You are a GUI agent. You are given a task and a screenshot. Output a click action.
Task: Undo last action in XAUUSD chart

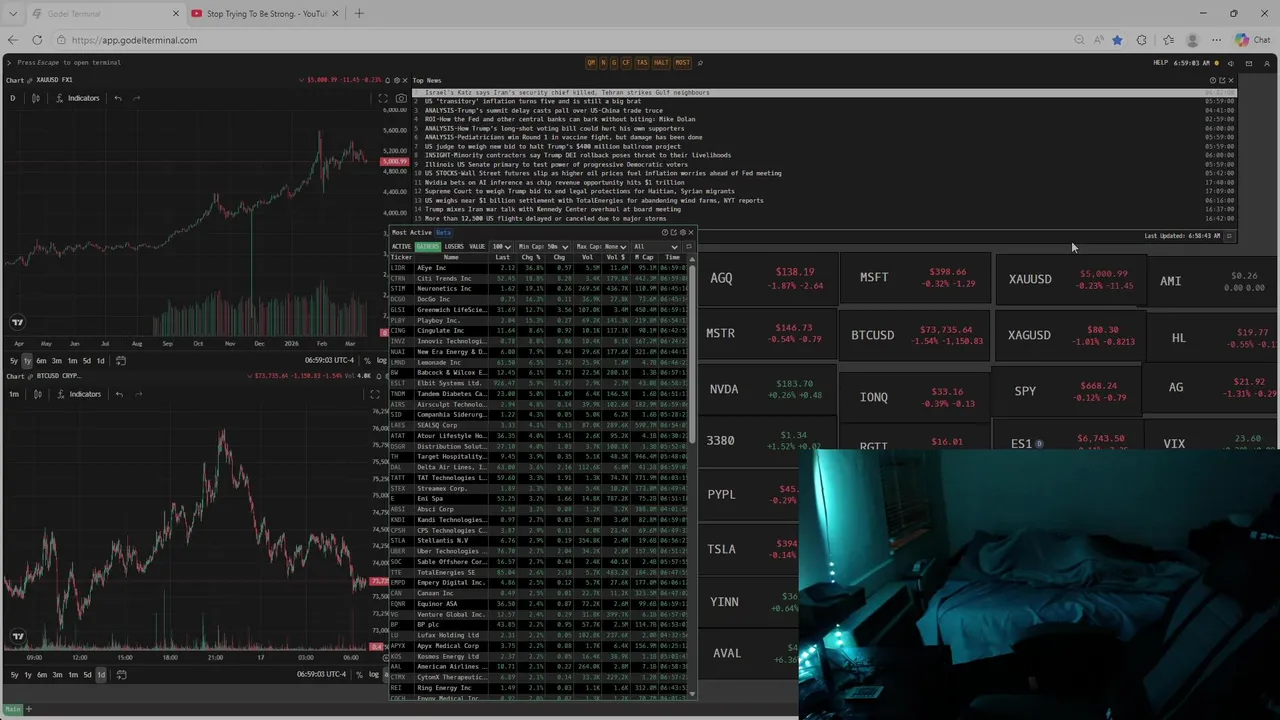tap(118, 98)
